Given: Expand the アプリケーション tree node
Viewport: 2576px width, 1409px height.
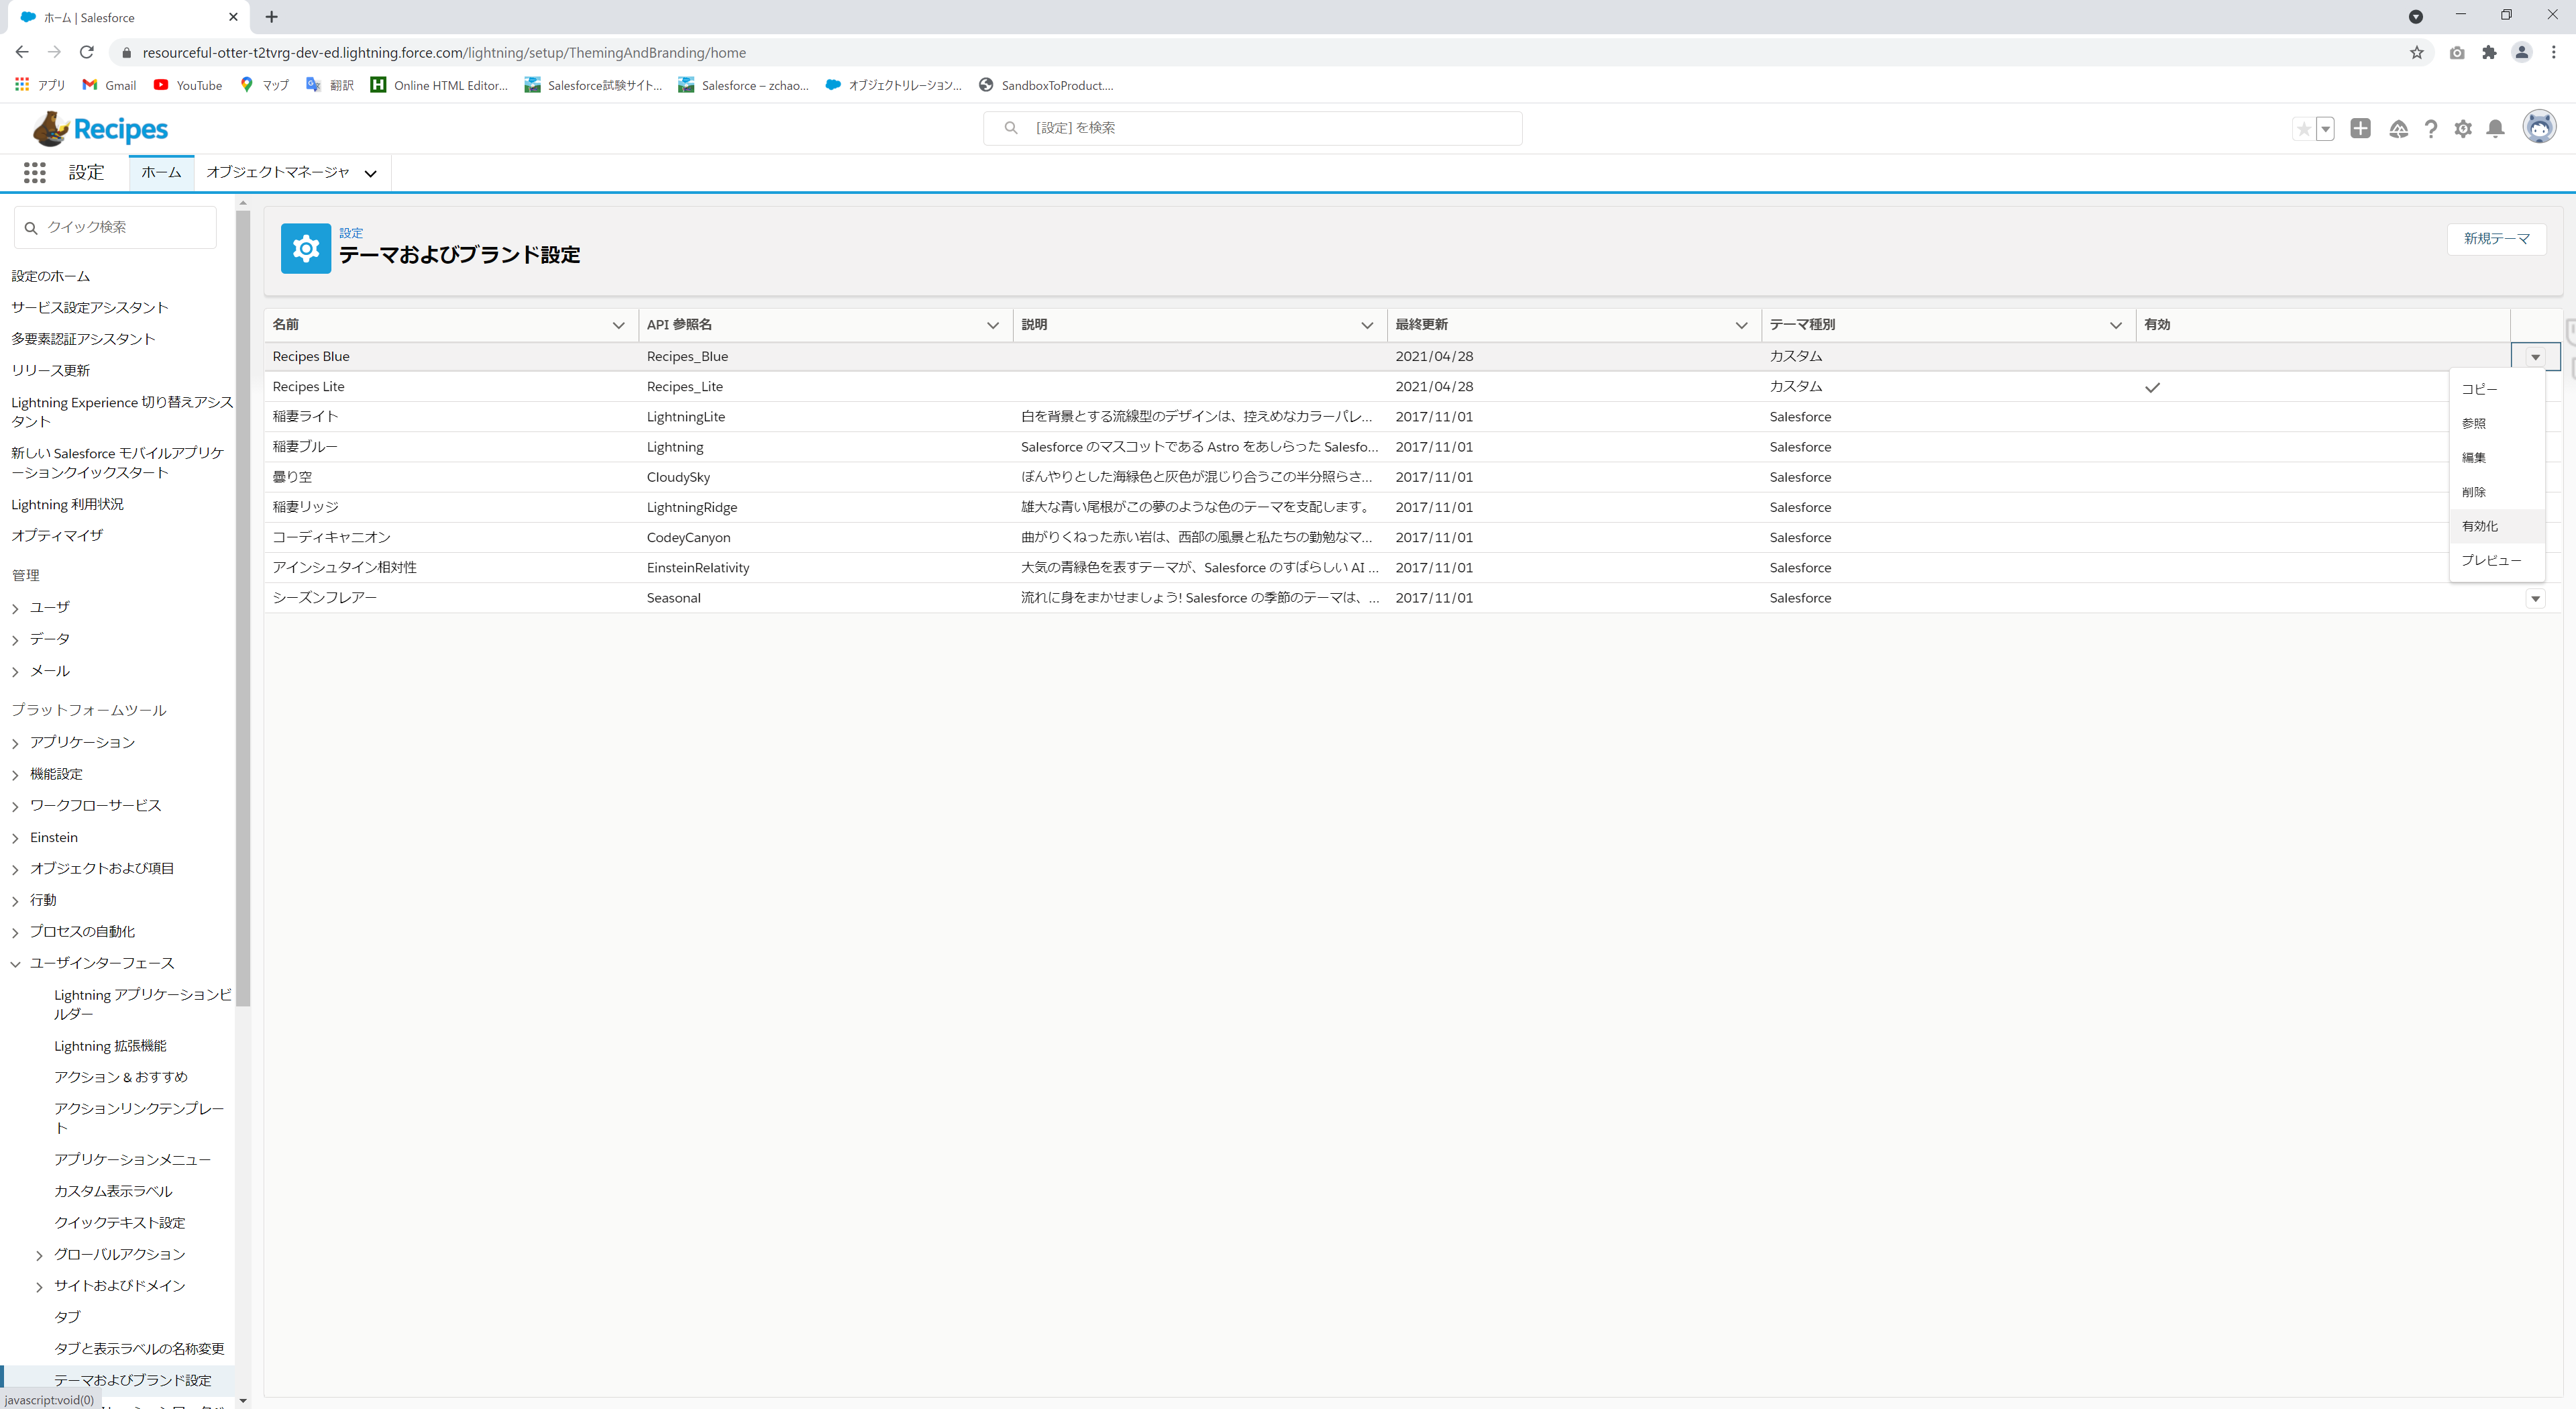Looking at the screenshot, I should pos(15,743).
